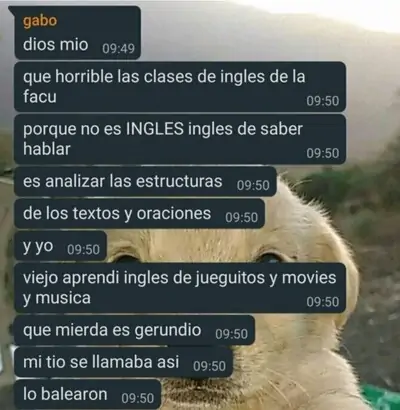Screen dimensions: 400x410
Task: Tap 'de los textos y oraciones' message
Action: (x=139, y=214)
